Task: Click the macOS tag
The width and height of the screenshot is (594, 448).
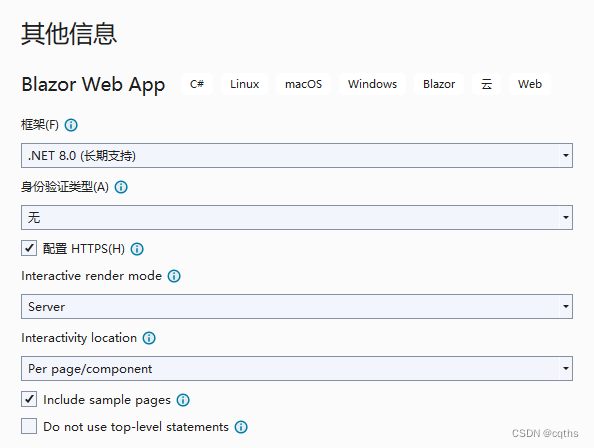Action: click(x=303, y=84)
